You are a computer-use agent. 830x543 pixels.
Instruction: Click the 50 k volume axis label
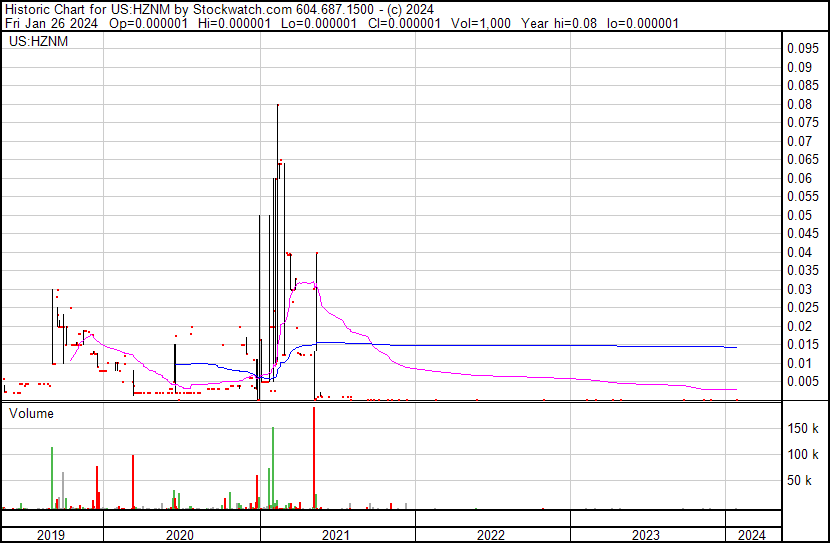tap(804, 481)
